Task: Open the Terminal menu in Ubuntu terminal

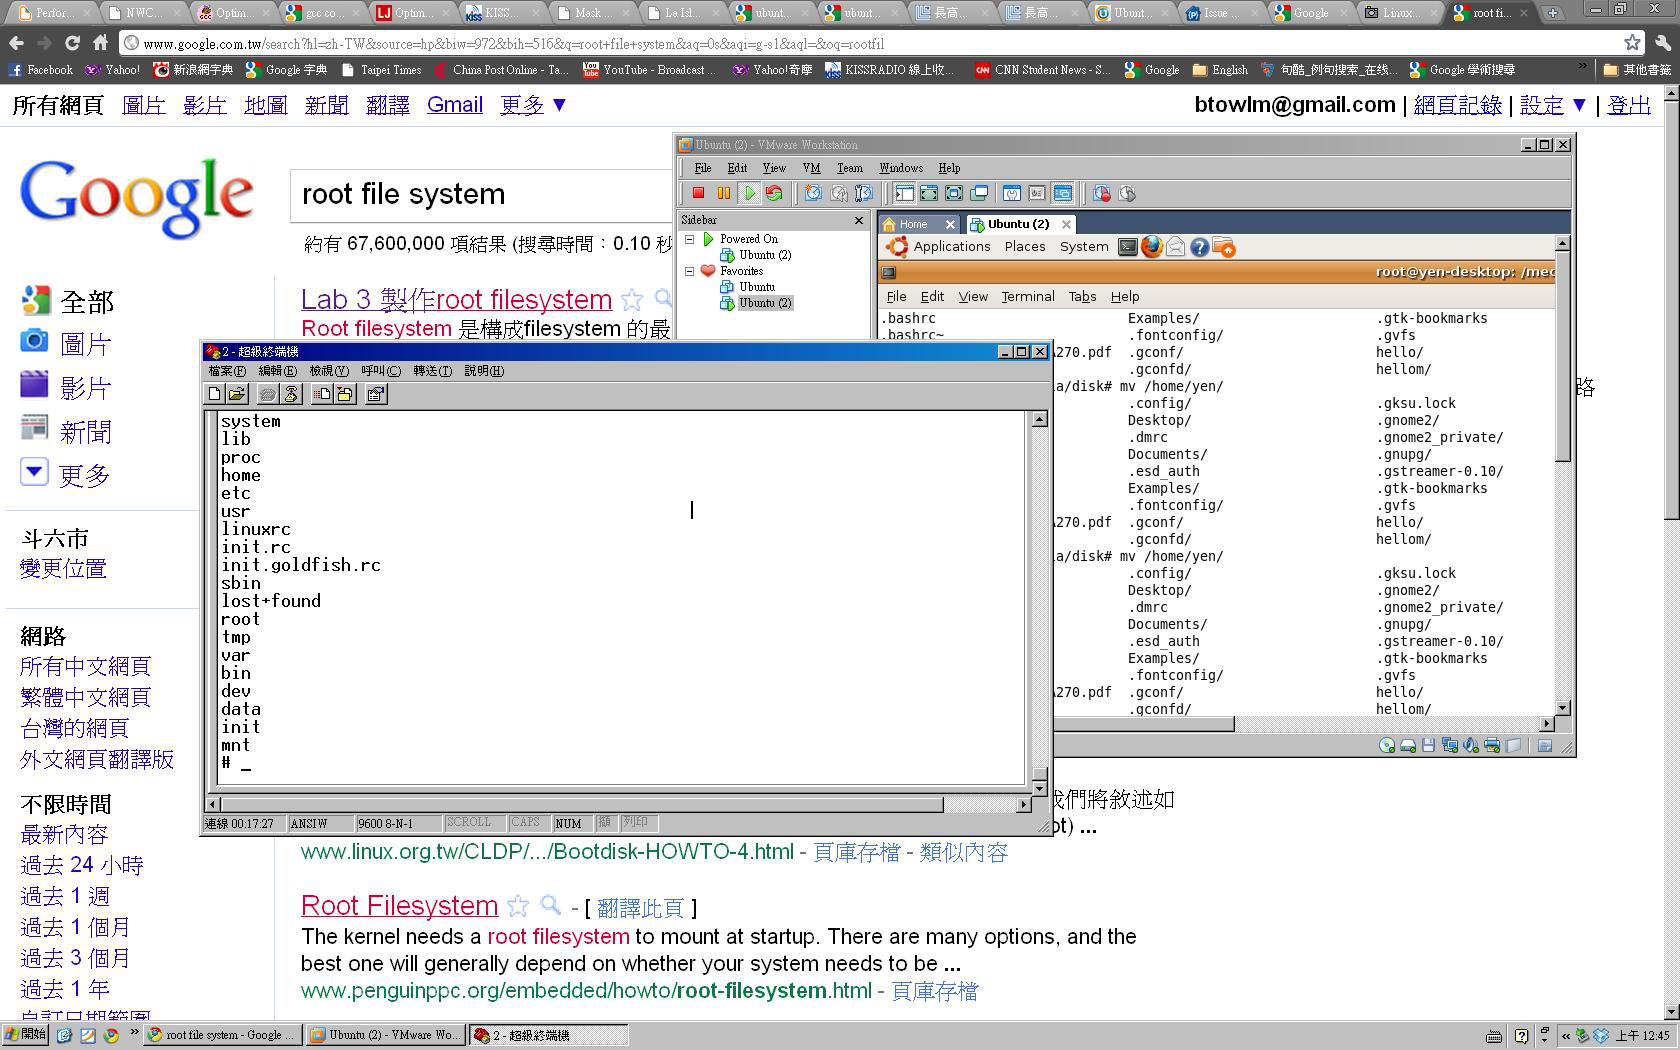Action: 1028,297
